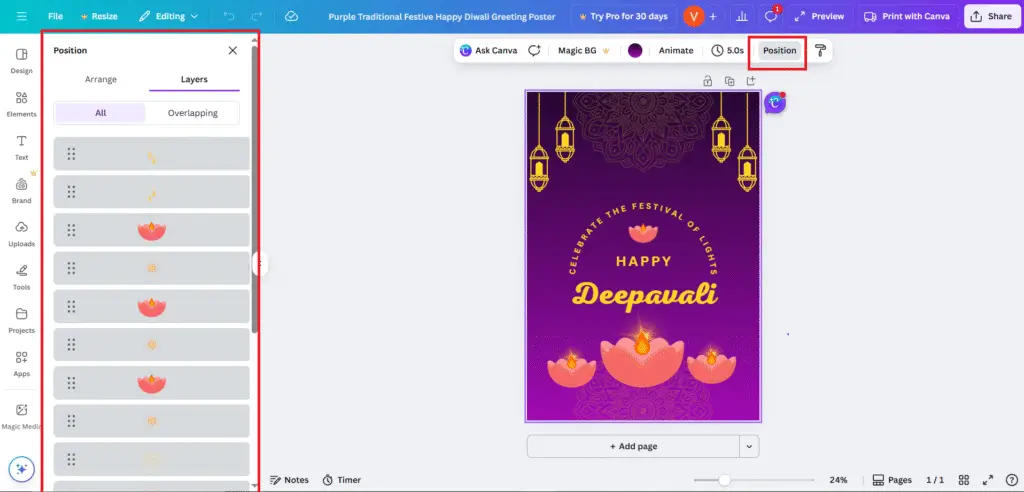
Task: Open the Design sidebar panel
Action: click(x=22, y=61)
